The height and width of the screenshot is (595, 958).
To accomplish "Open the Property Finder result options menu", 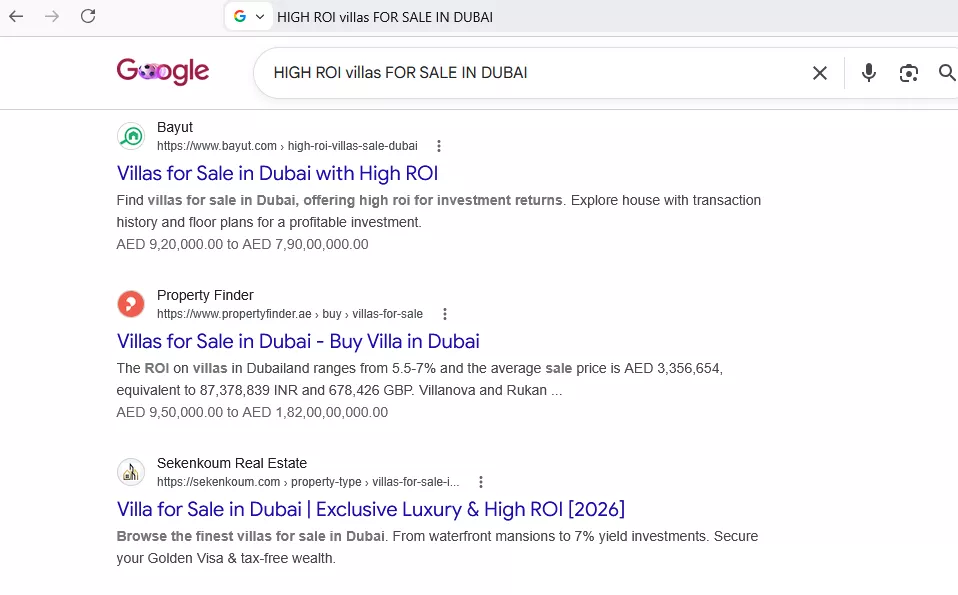I will (x=445, y=314).
